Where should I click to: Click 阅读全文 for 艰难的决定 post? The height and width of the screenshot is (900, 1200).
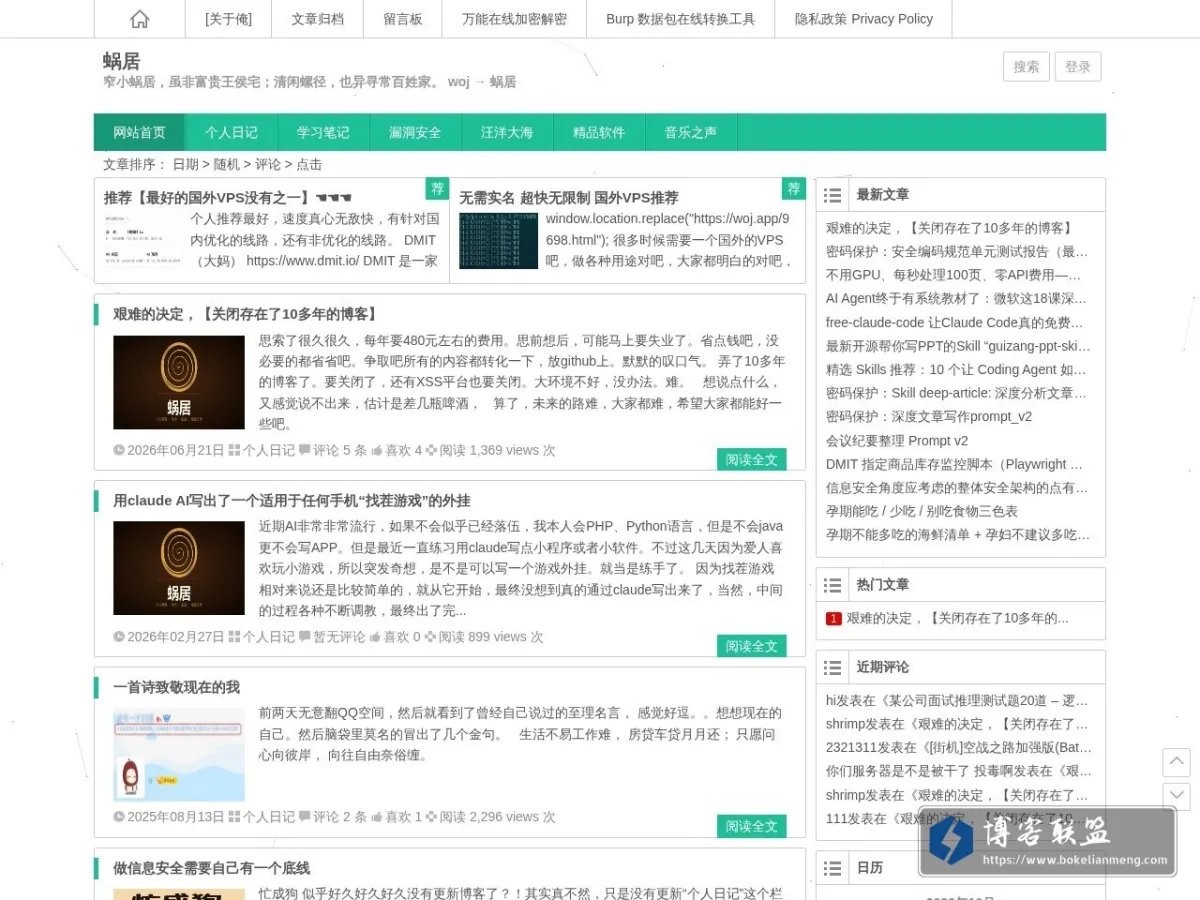pyautogui.click(x=752, y=459)
